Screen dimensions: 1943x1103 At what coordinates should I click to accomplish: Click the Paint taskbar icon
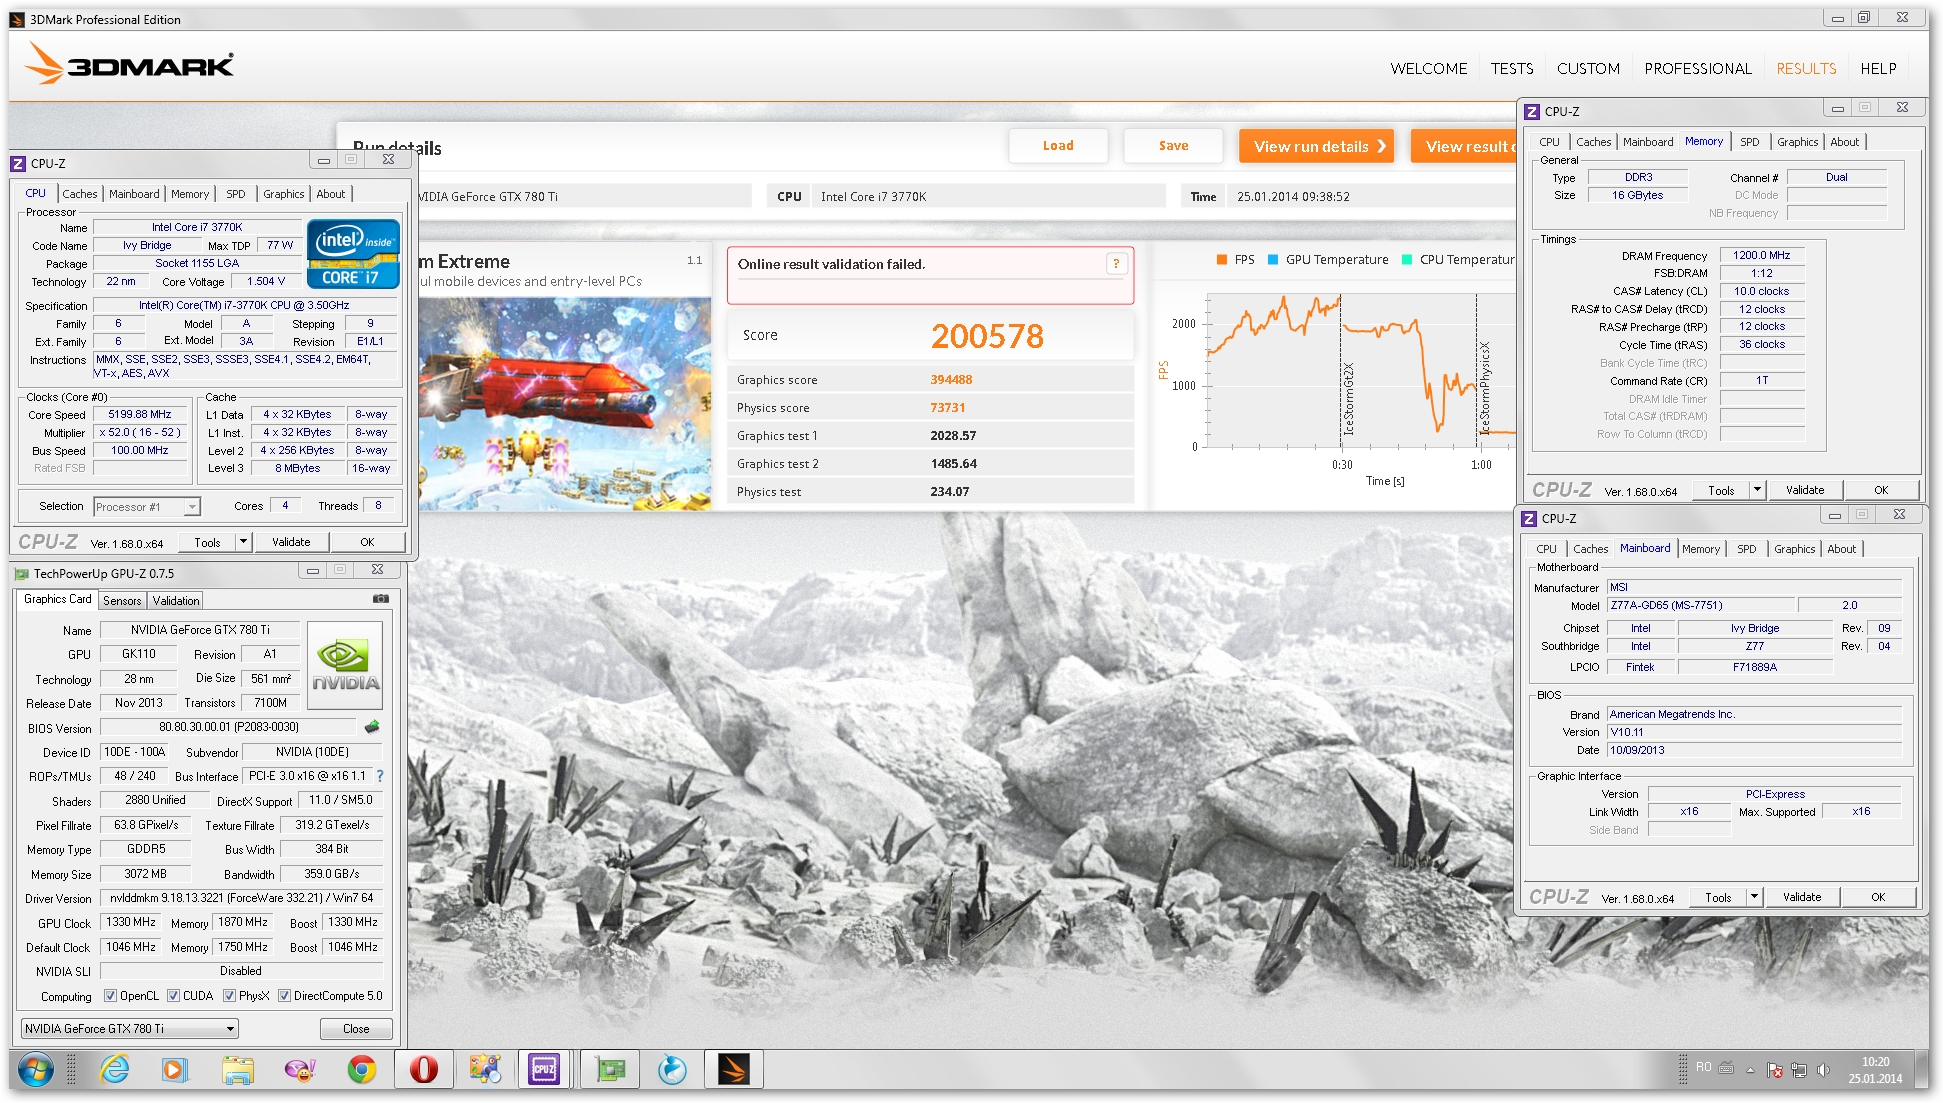(486, 1070)
